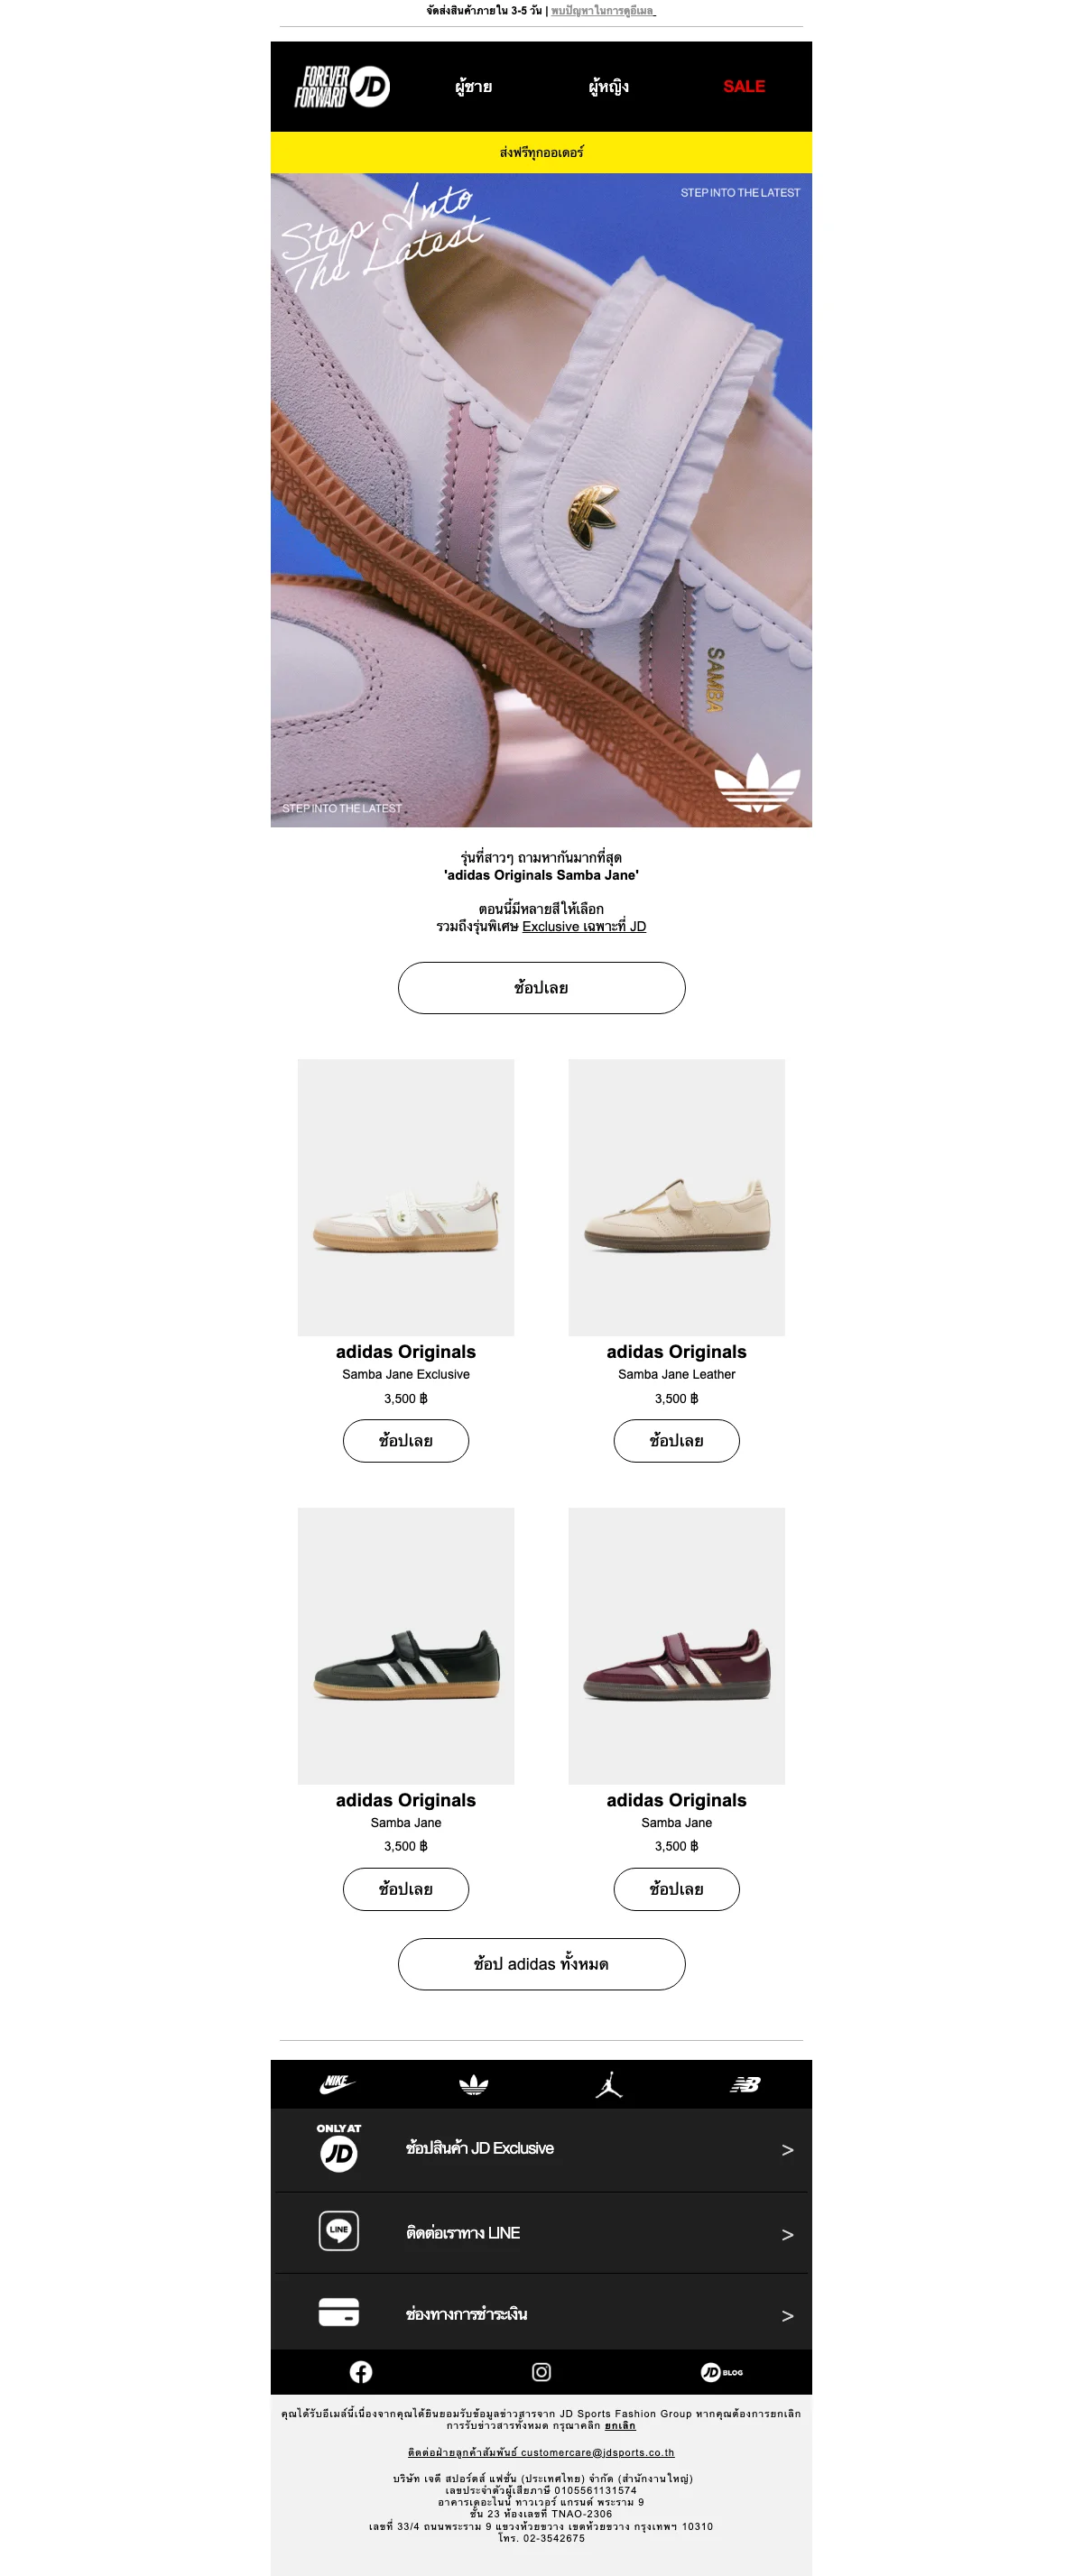The width and height of the screenshot is (1083, 2576).
Task: Open the SALE menu item
Action: click(744, 87)
